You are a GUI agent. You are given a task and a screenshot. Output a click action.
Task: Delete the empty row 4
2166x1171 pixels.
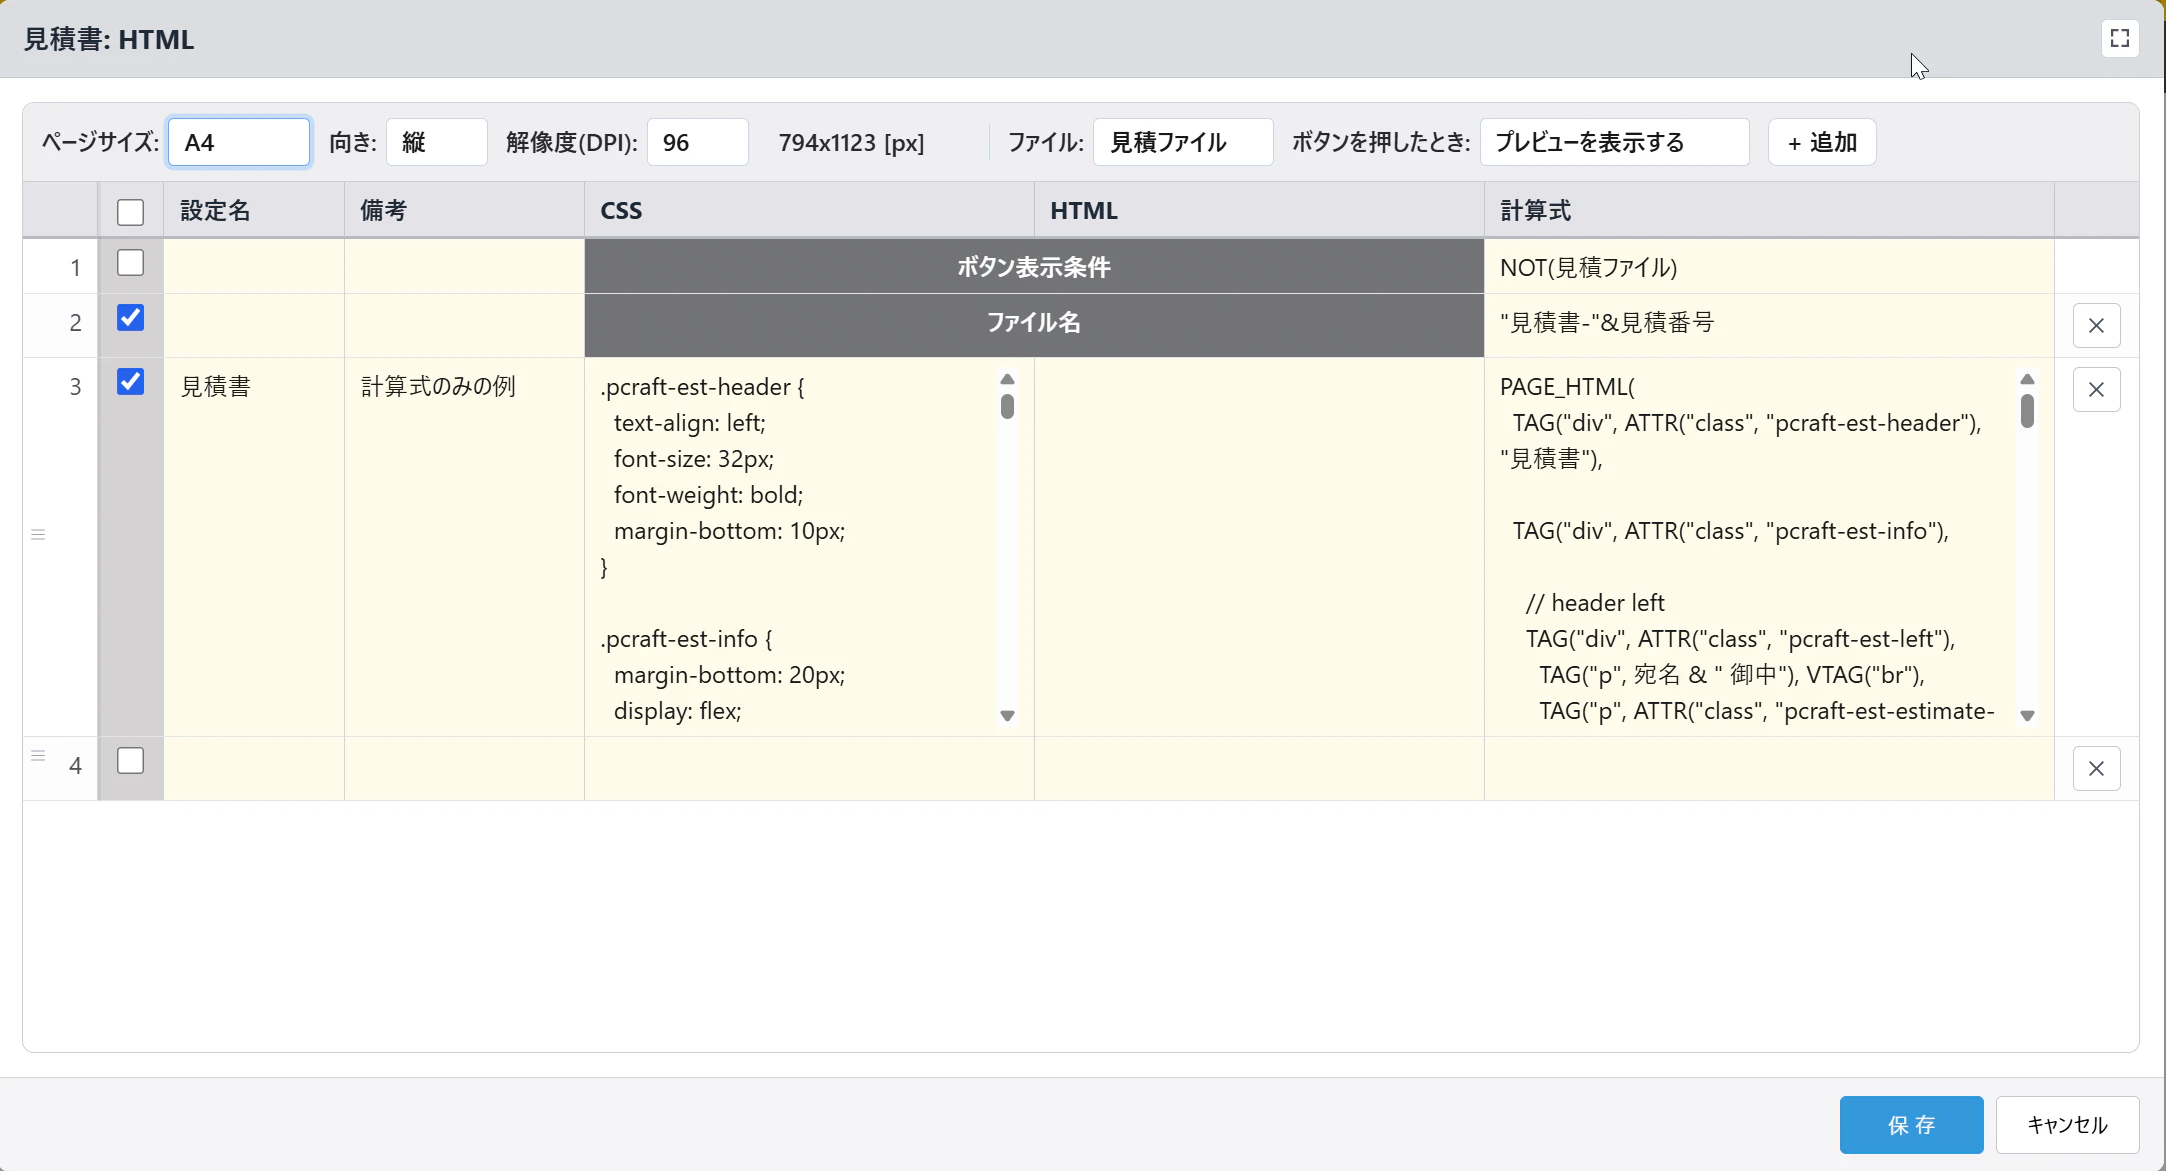tap(2096, 769)
